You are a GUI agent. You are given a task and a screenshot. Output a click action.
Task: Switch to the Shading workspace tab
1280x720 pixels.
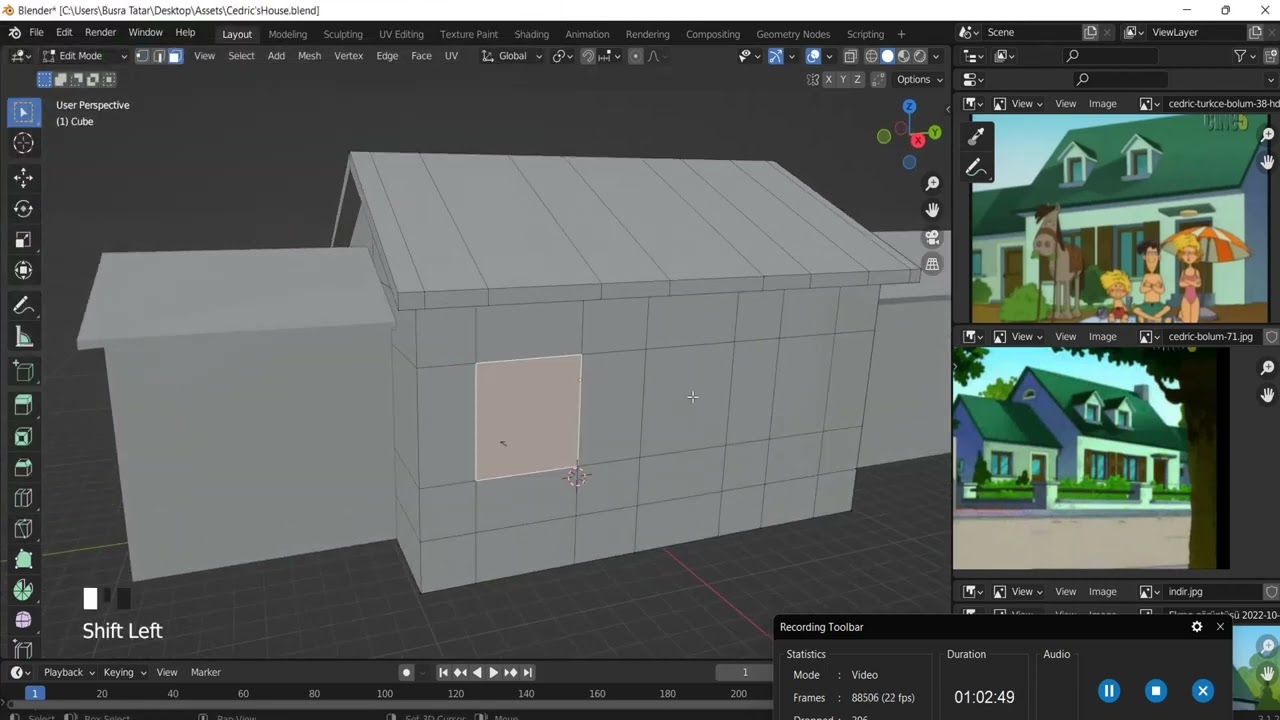(x=531, y=34)
